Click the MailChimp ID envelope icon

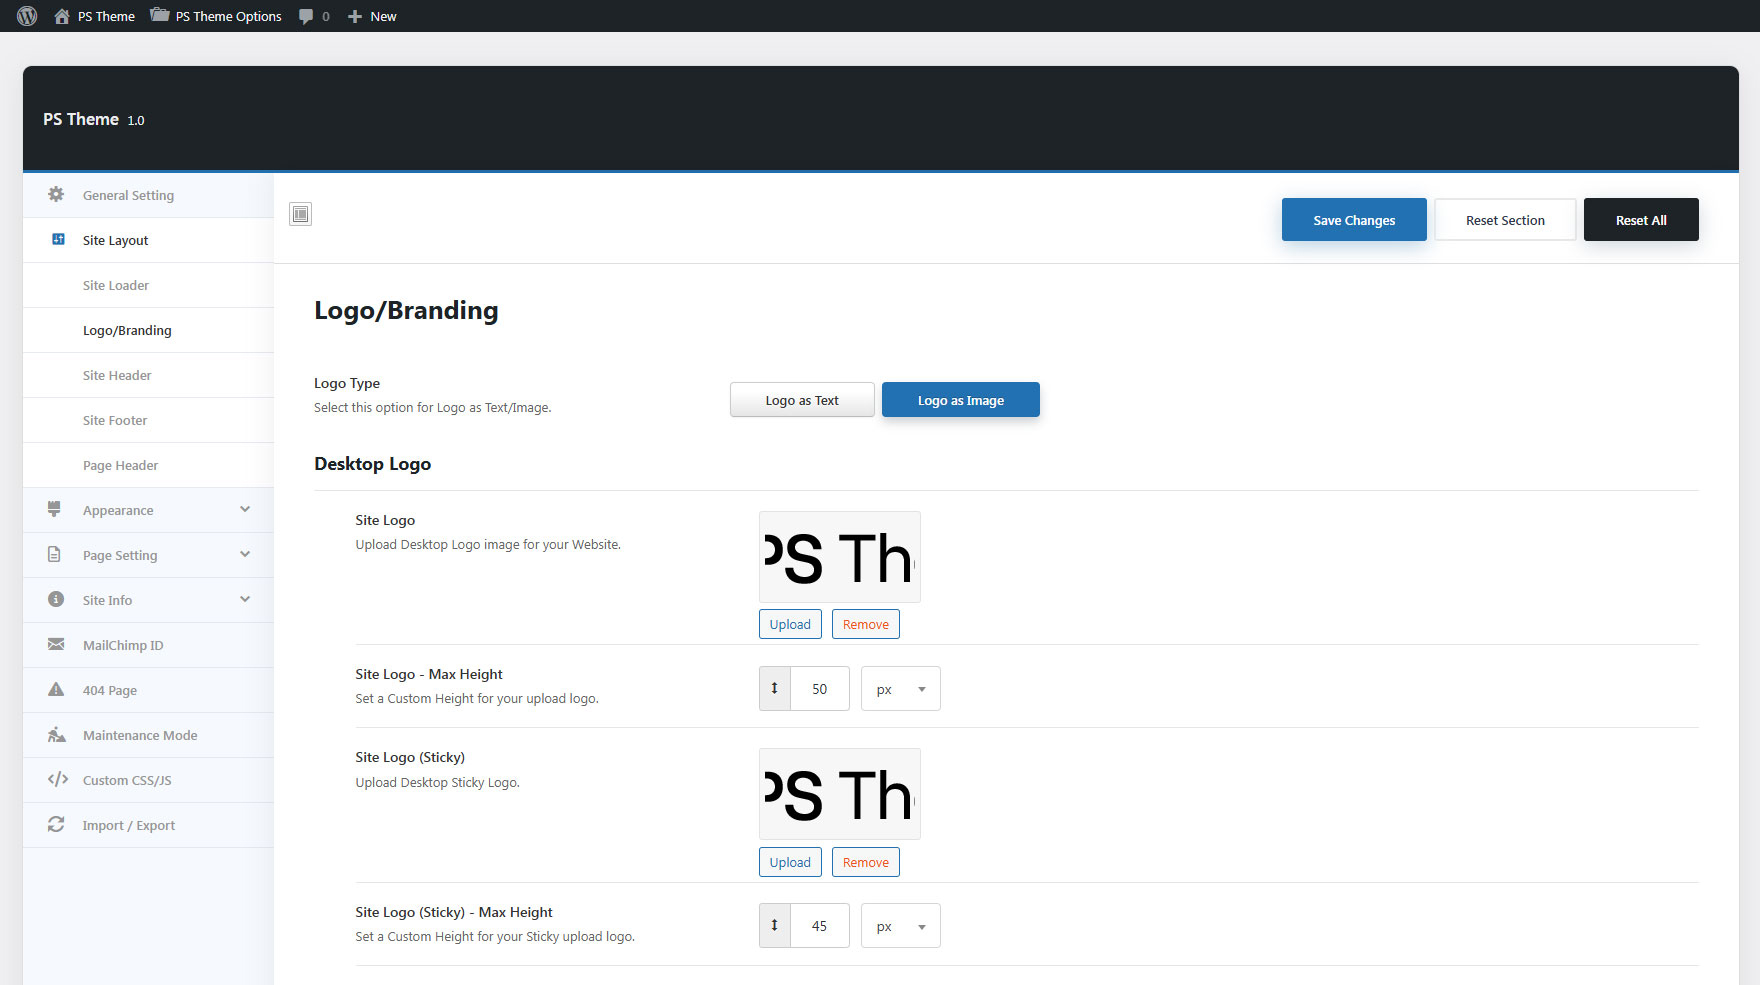click(56, 645)
